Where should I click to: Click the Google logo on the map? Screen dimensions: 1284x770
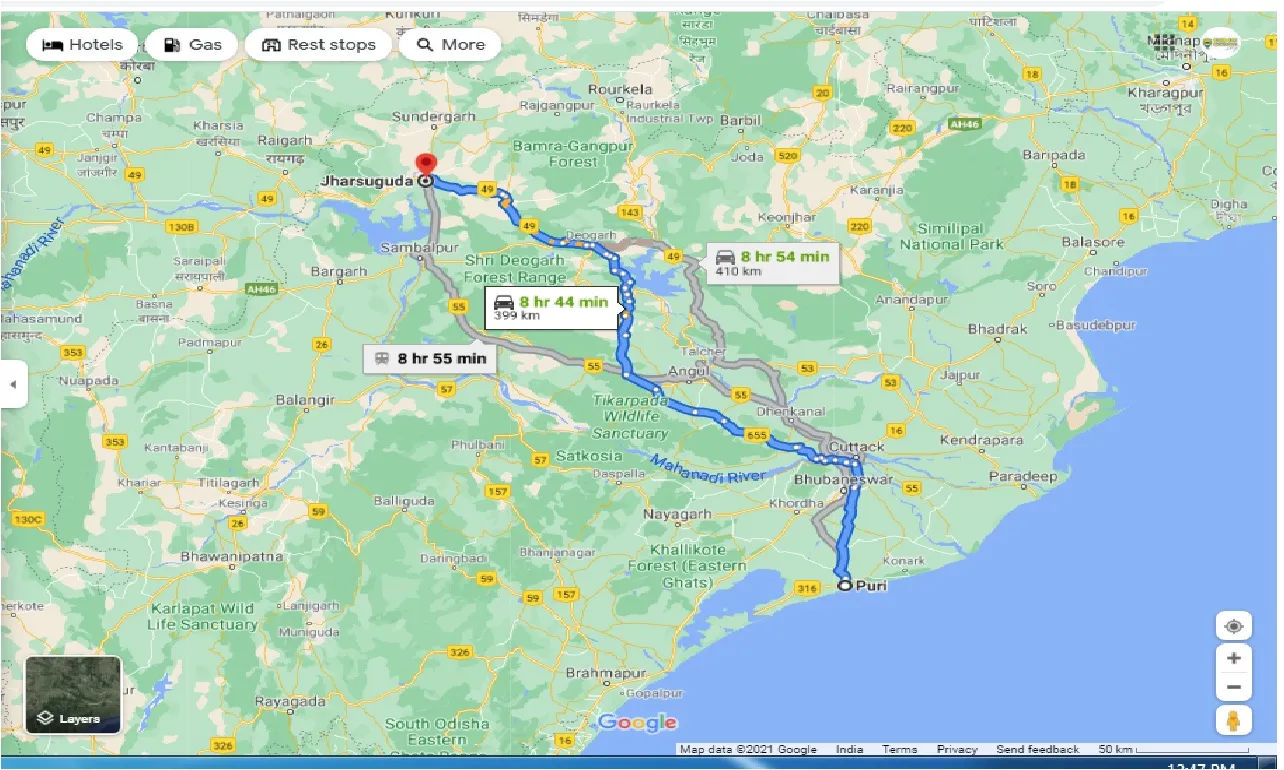[637, 722]
